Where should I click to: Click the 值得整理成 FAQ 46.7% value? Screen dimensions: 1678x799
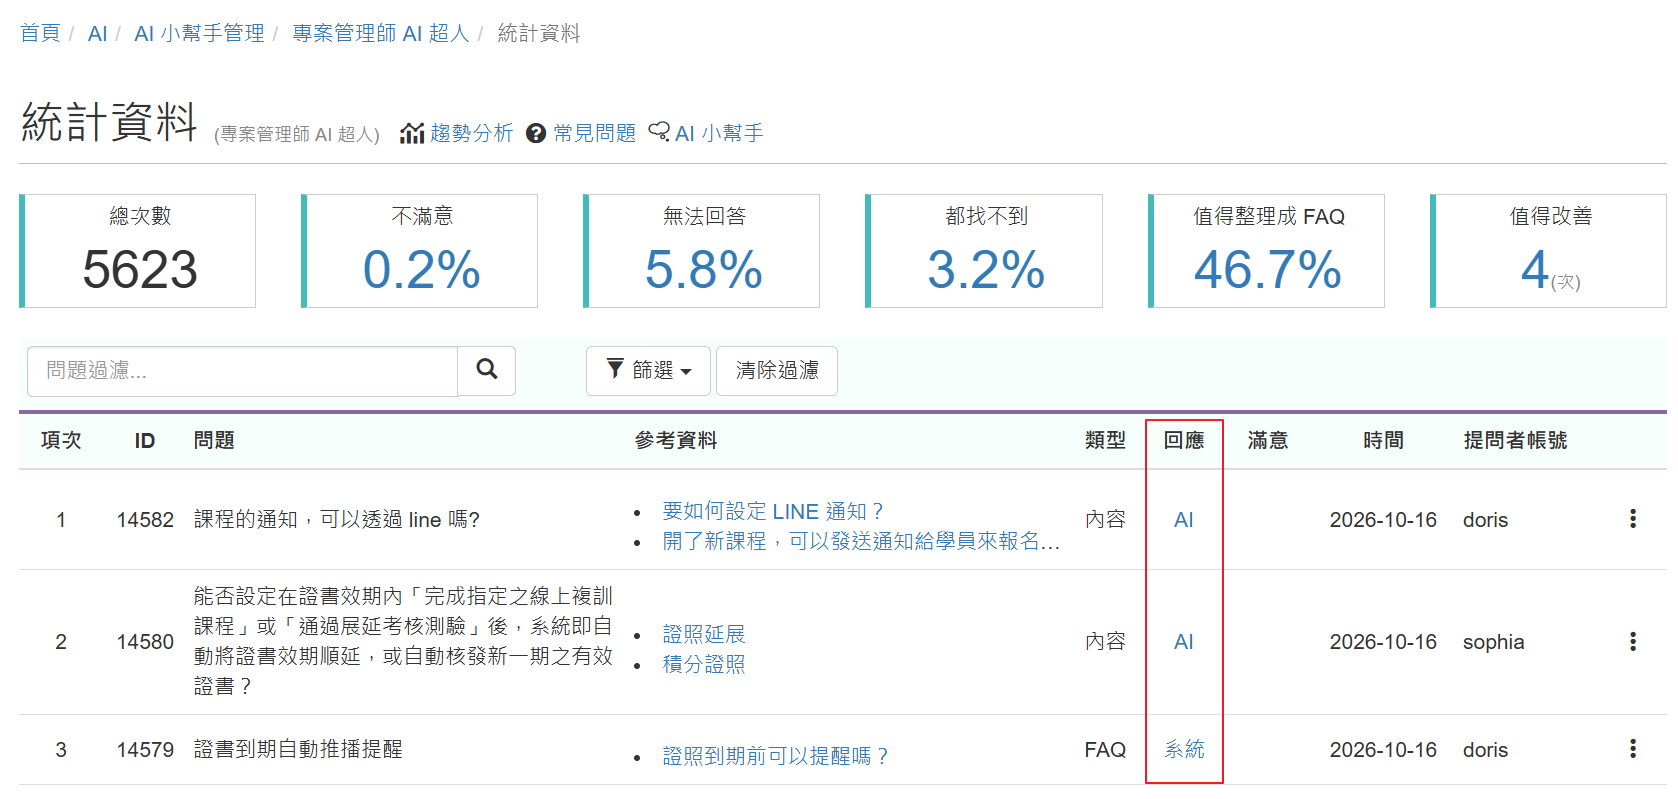(1267, 270)
